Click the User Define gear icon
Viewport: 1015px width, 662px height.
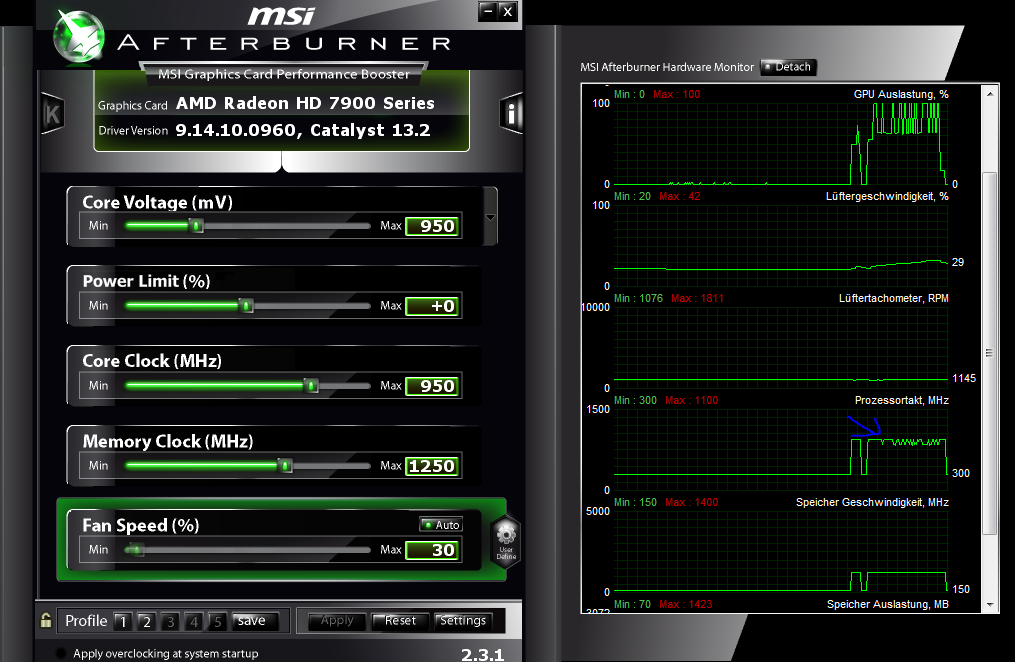(506, 542)
